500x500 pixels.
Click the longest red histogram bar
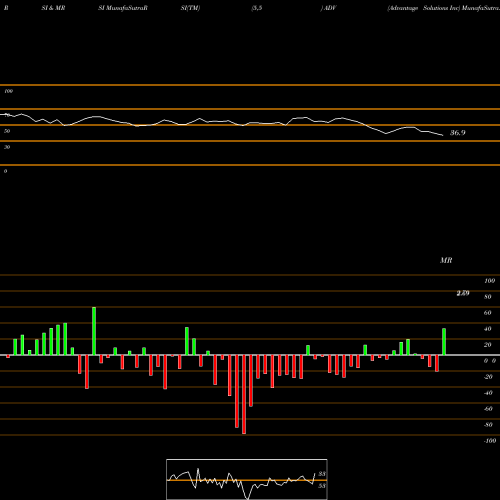tap(244, 394)
